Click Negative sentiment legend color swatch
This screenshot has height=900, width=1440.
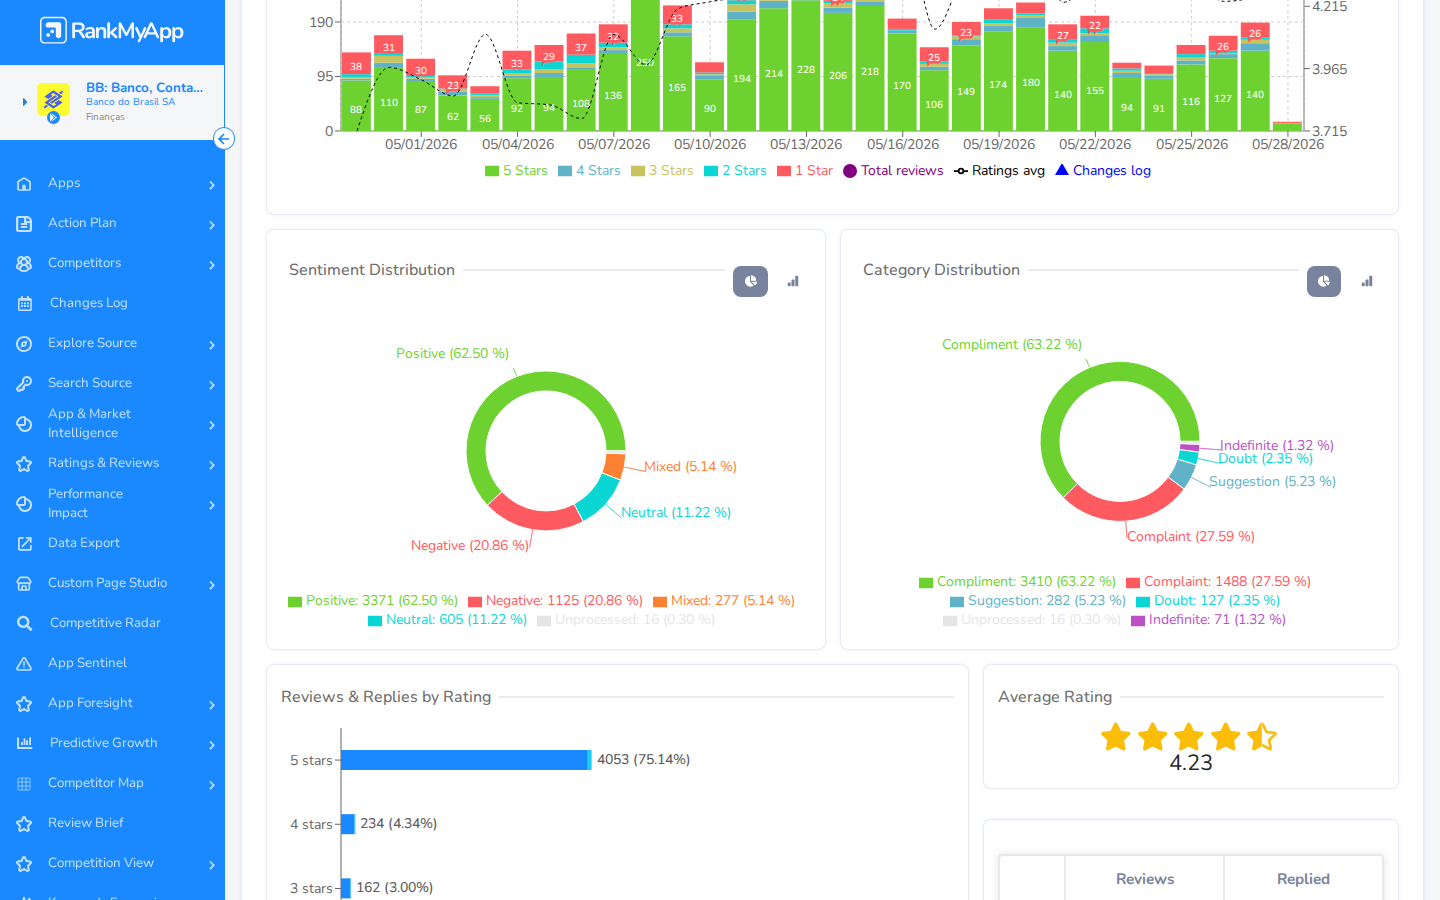point(475,602)
